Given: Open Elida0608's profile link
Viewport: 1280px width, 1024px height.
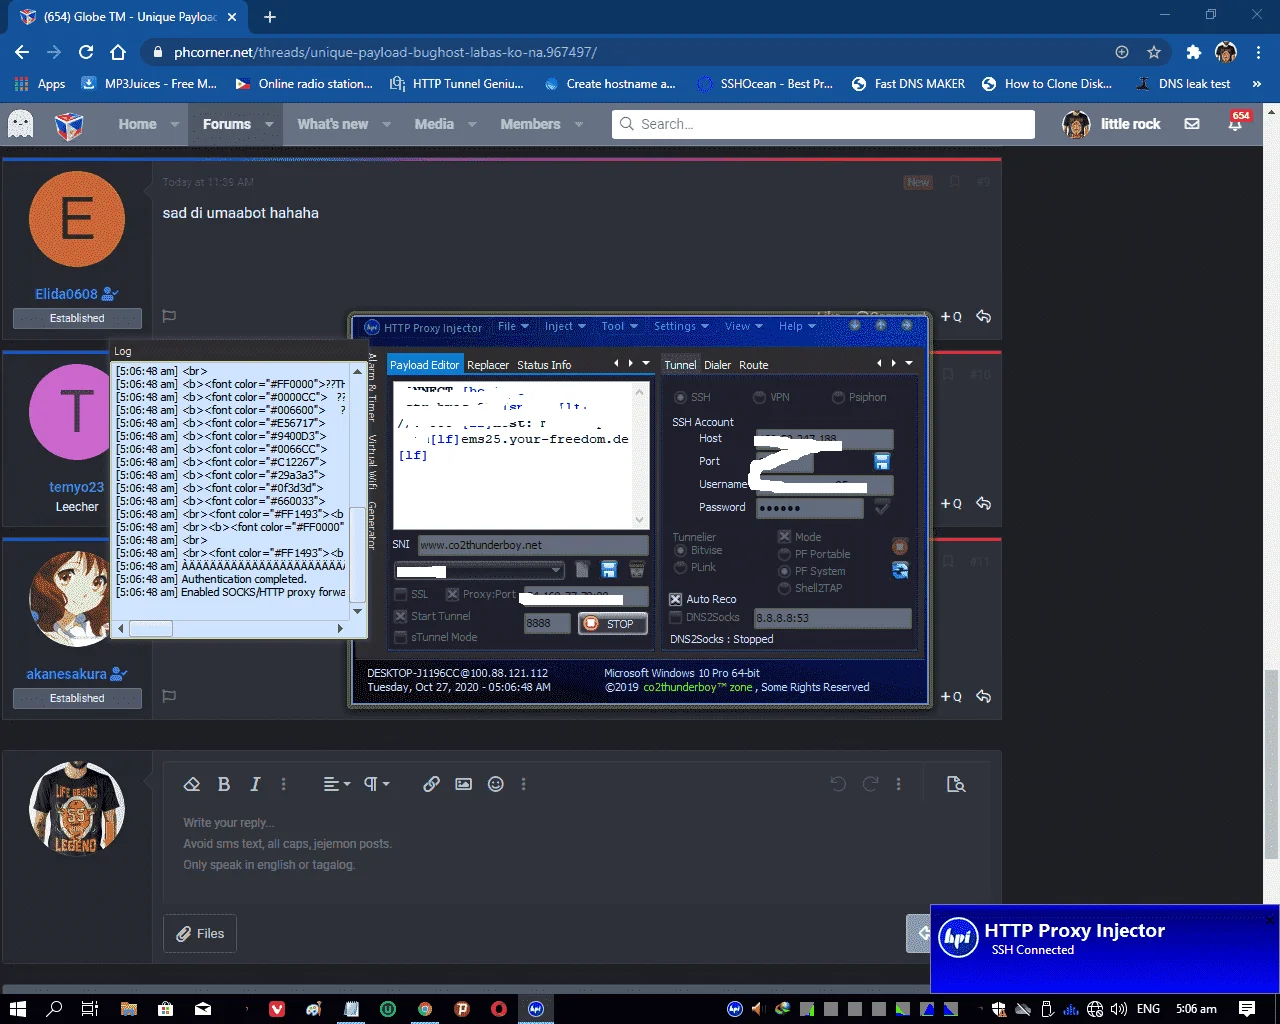Looking at the screenshot, I should coord(66,294).
